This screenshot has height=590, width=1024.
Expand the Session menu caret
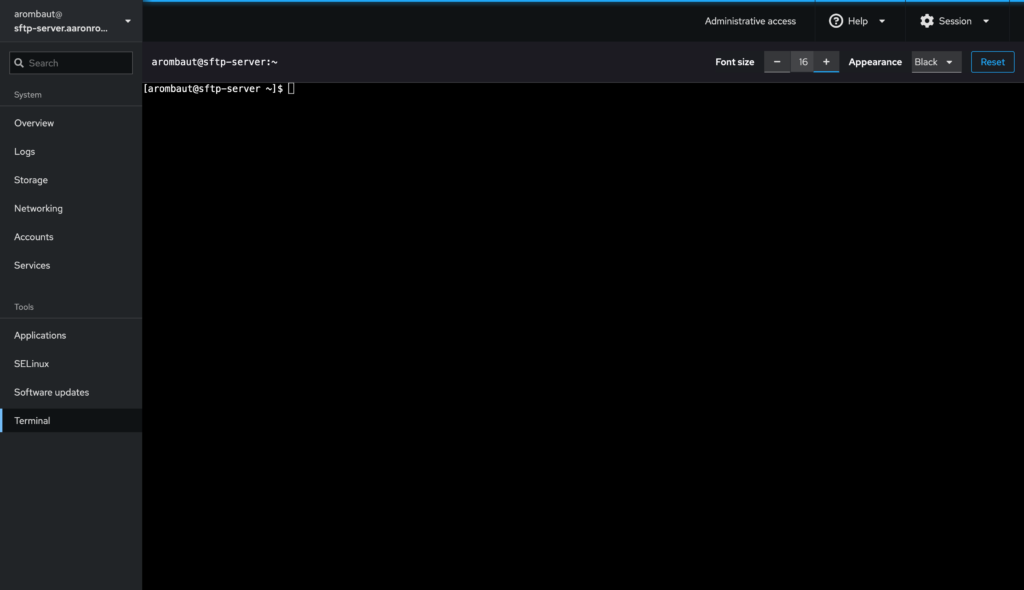point(986,21)
